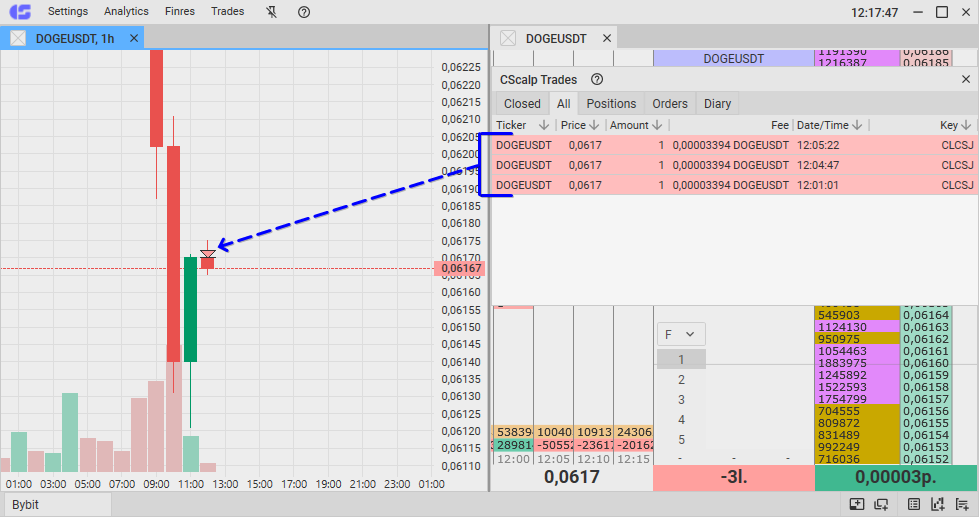Click the Bybit exchange button
Image resolution: width=979 pixels, height=517 pixels.
pyautogui.click(x=26, y=504)
